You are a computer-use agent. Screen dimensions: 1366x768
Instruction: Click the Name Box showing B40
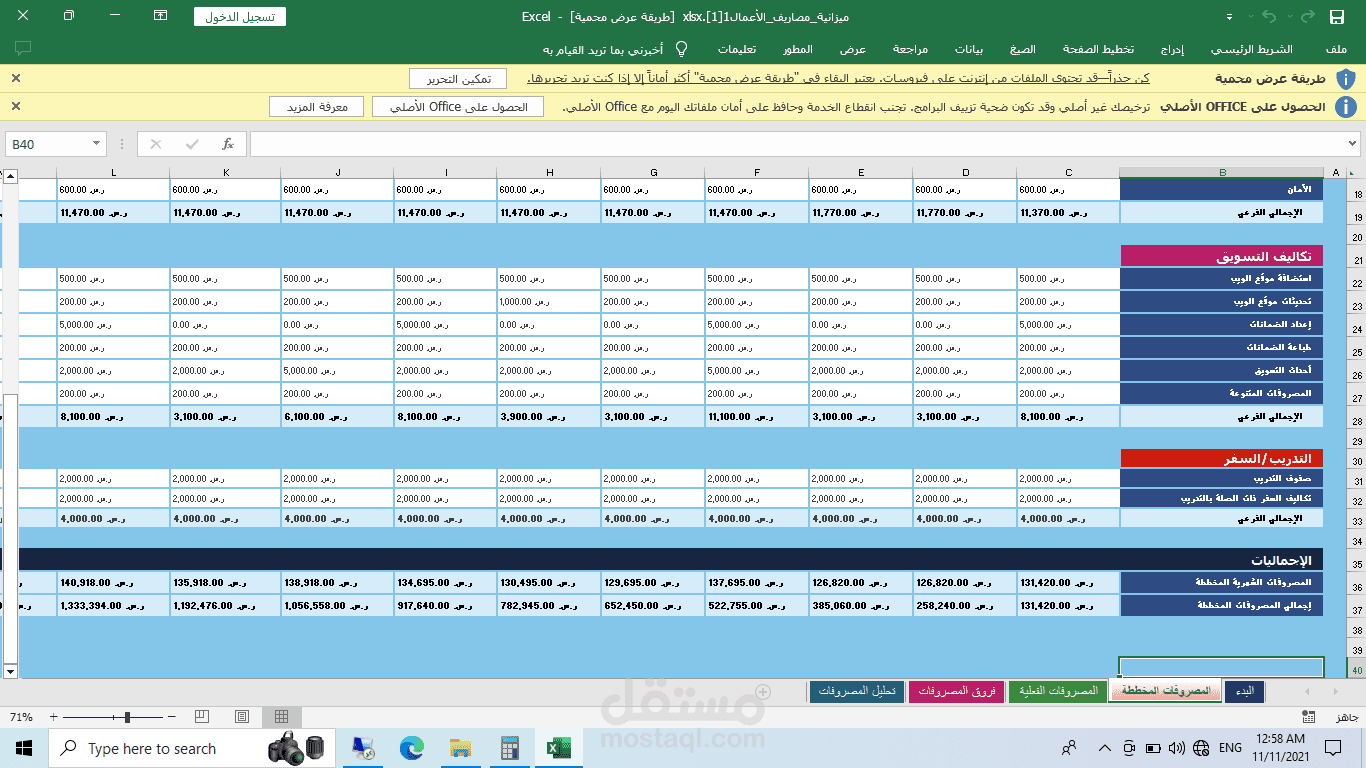click(x=46, y=144)
